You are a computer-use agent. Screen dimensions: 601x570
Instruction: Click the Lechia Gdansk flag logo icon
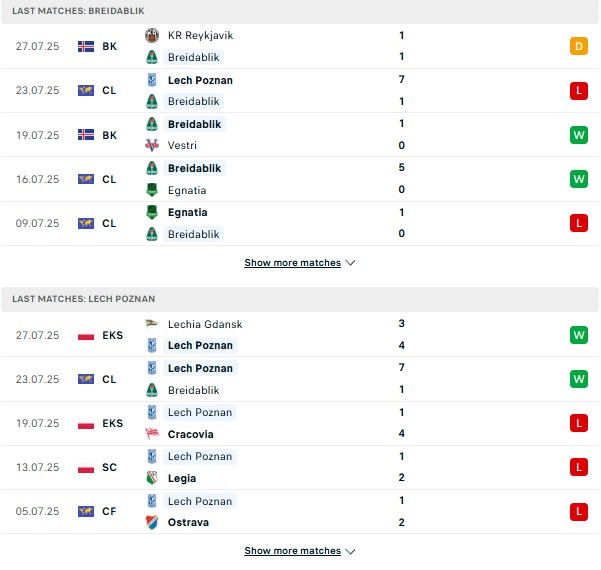[152, 324]
